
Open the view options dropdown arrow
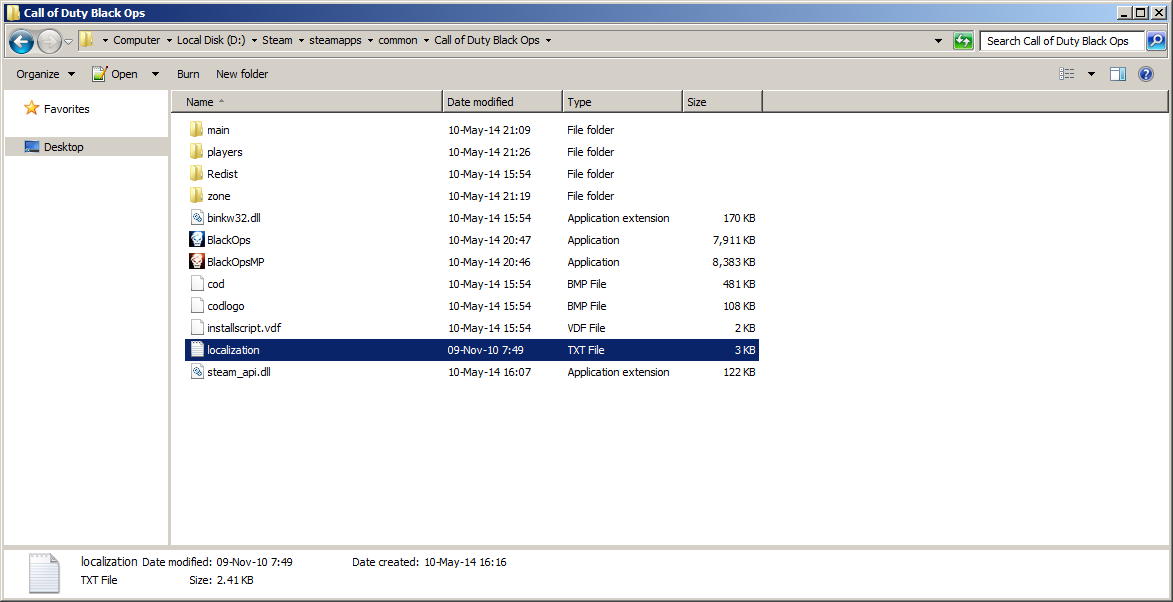[x=1091, y=74]
